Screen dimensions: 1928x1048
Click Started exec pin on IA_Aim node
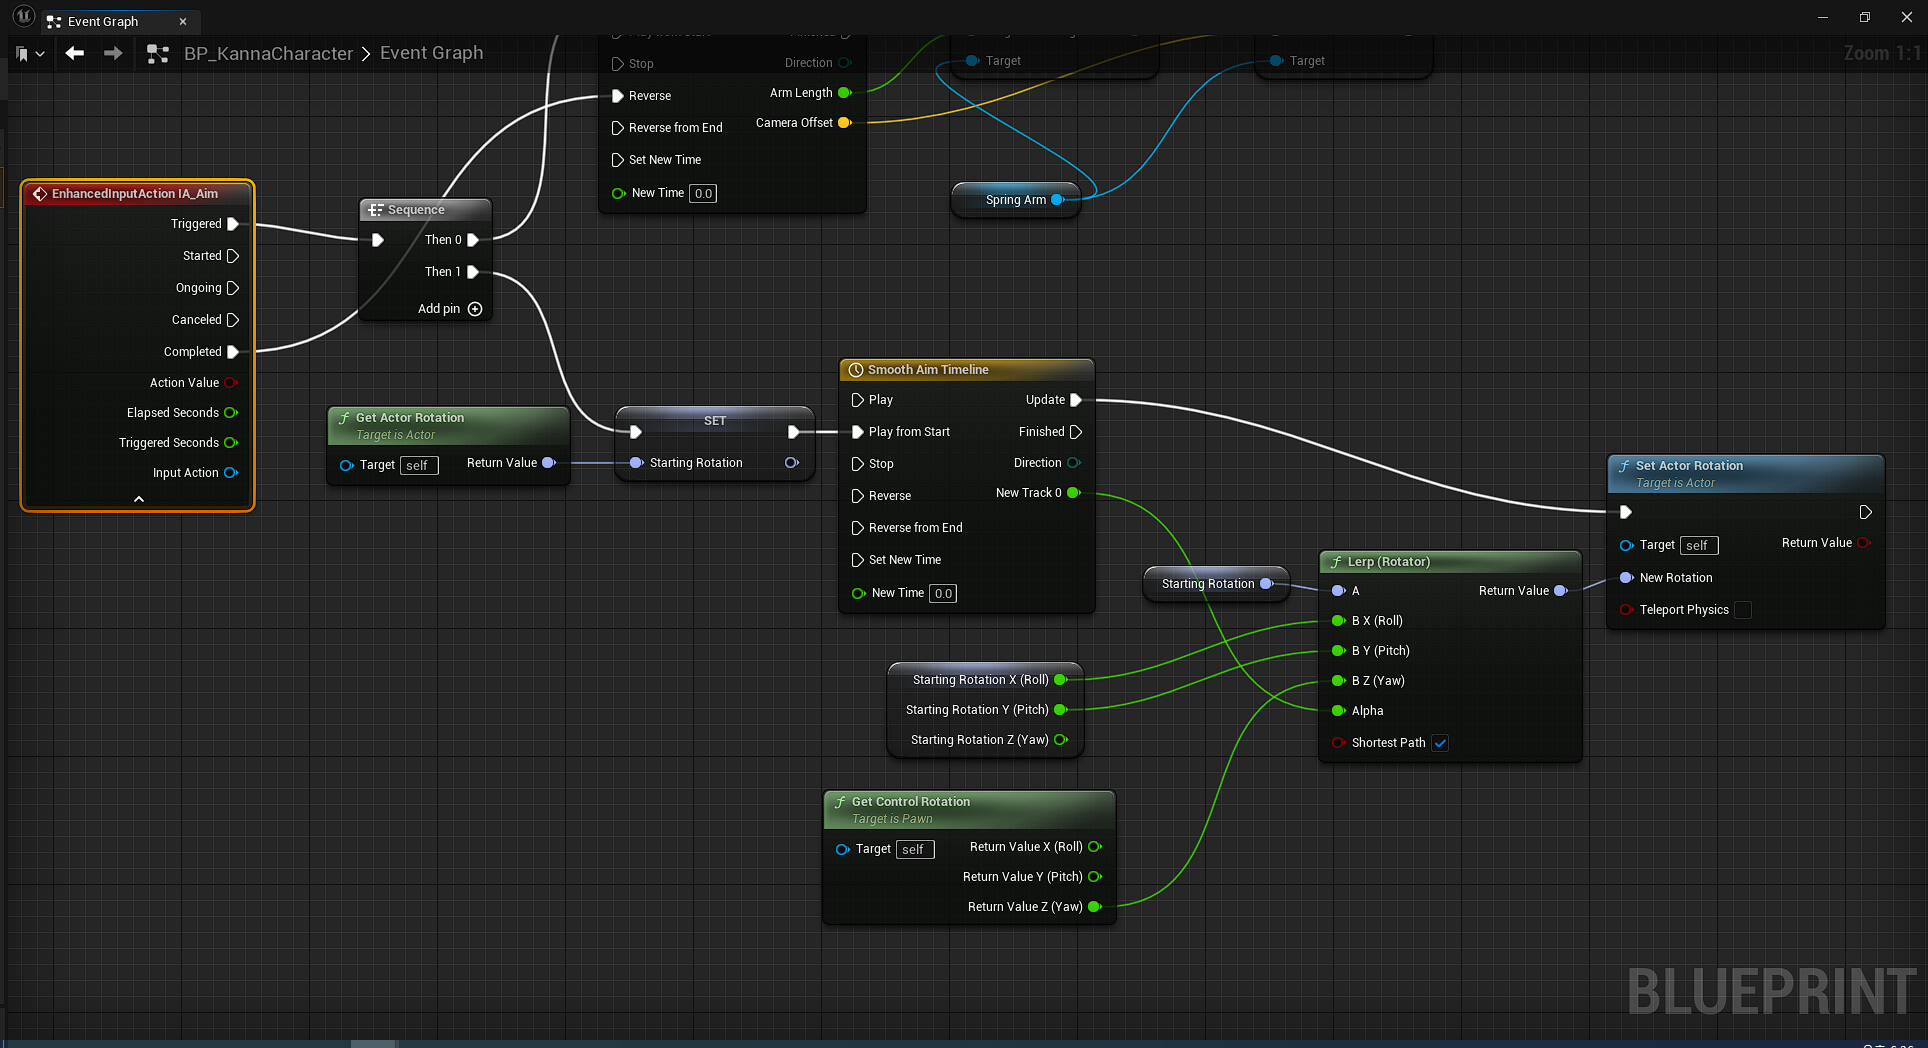coord(233,256)
